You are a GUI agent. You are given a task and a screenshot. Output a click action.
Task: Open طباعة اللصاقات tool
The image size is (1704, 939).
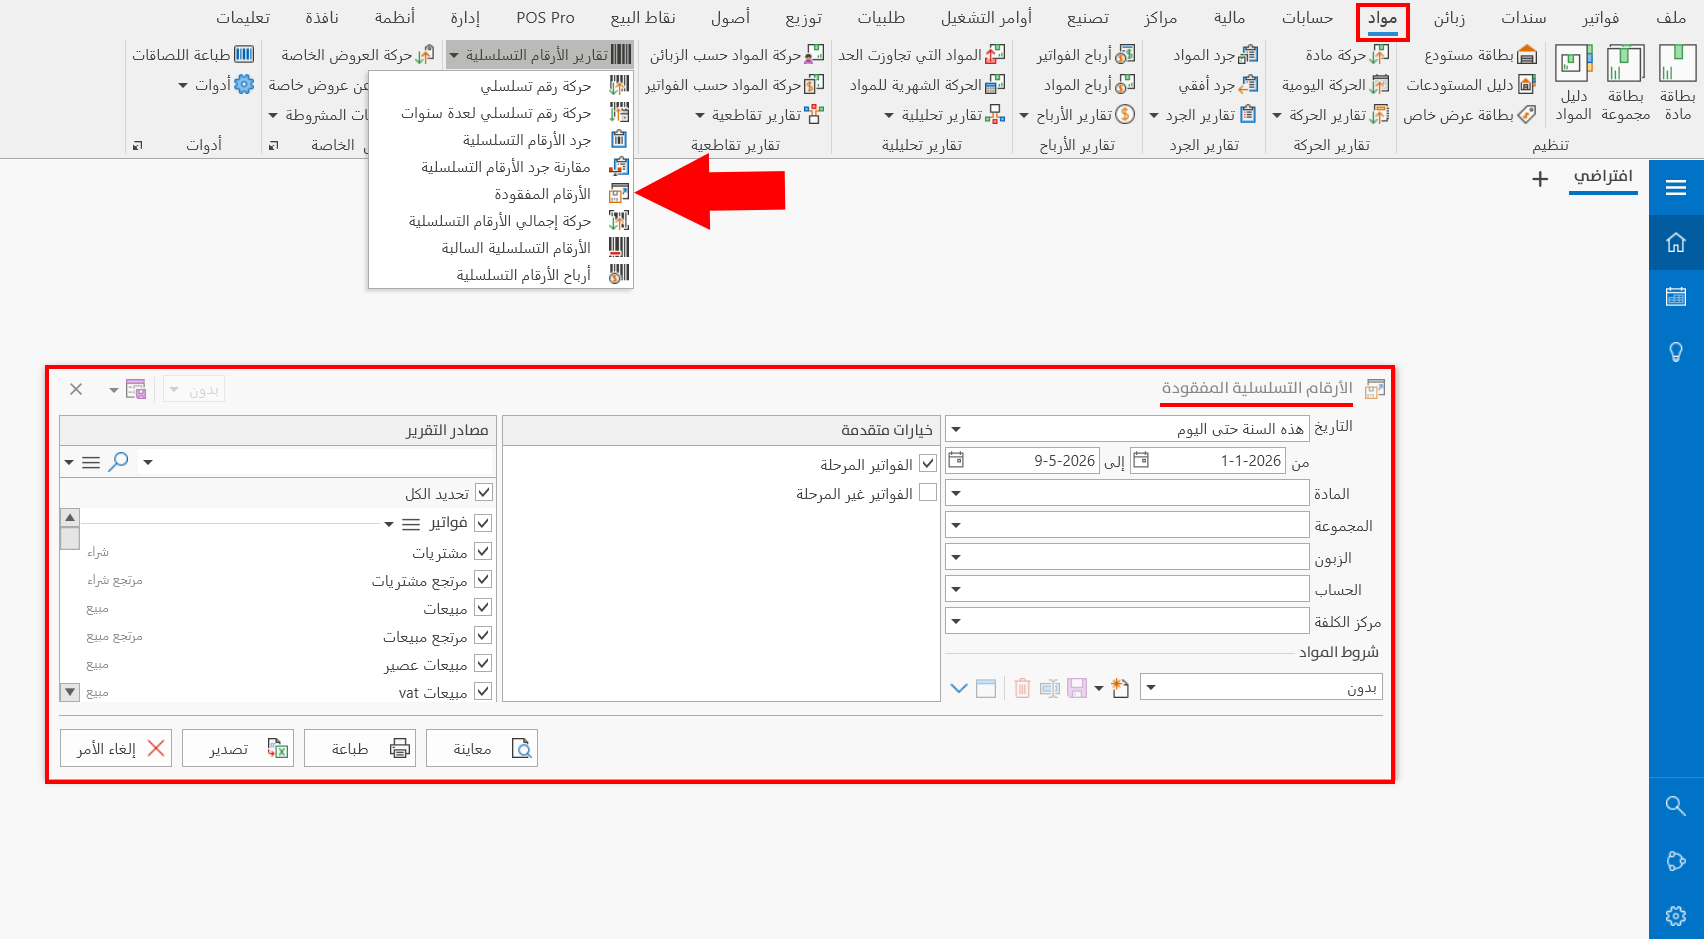[x=193, y=55]
